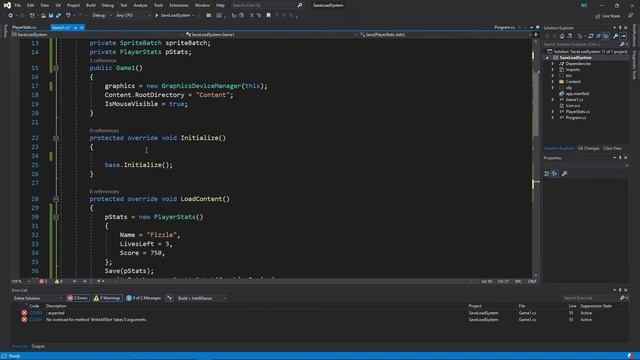Click the red error icon of '; expected' row
Image resolution: width=640 pixels, height=360 pixels.
24,313
